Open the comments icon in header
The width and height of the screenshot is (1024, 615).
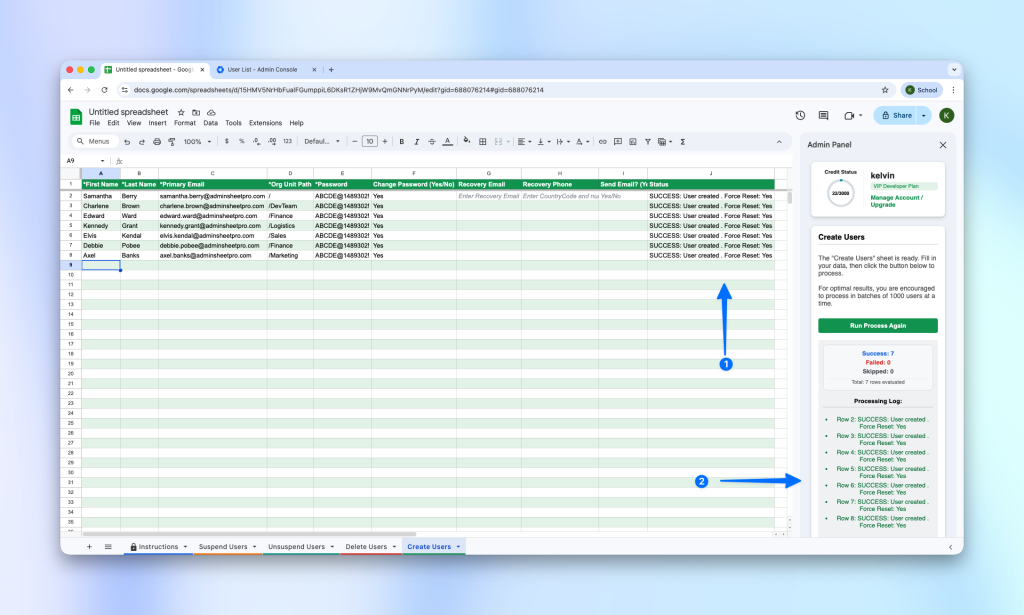[824, 116]
